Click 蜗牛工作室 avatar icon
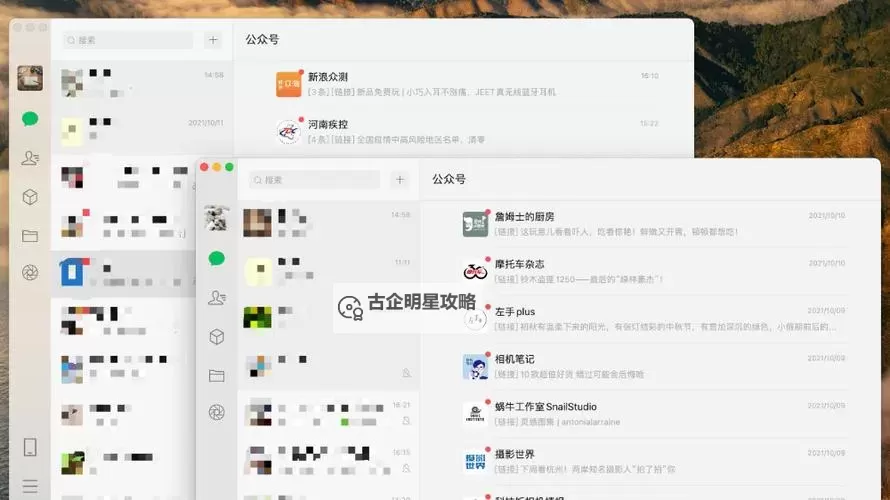 475,414
